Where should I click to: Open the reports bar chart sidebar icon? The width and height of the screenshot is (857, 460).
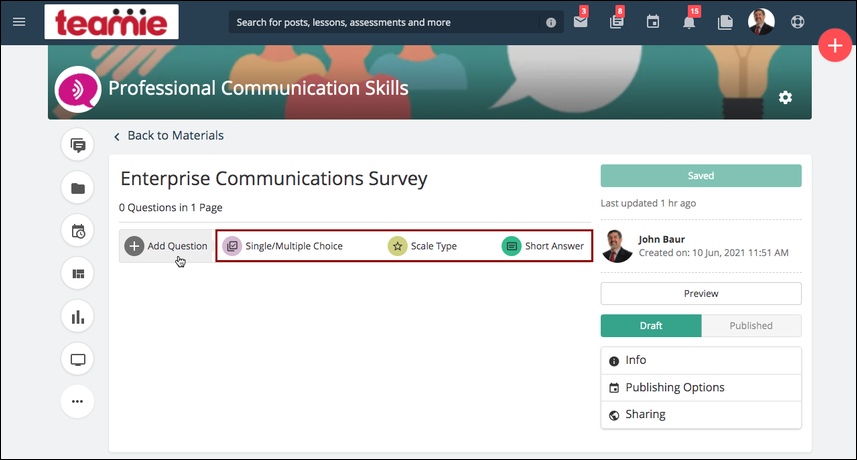78,316
